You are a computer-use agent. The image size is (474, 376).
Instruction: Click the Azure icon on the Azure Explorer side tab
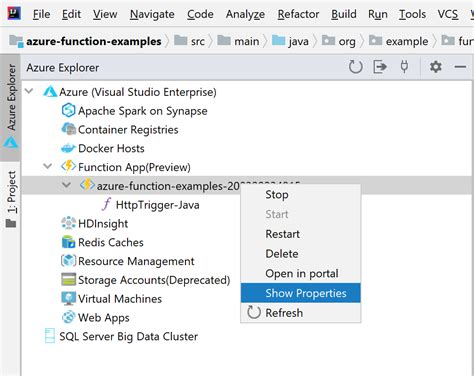click(x=11, y=142)
